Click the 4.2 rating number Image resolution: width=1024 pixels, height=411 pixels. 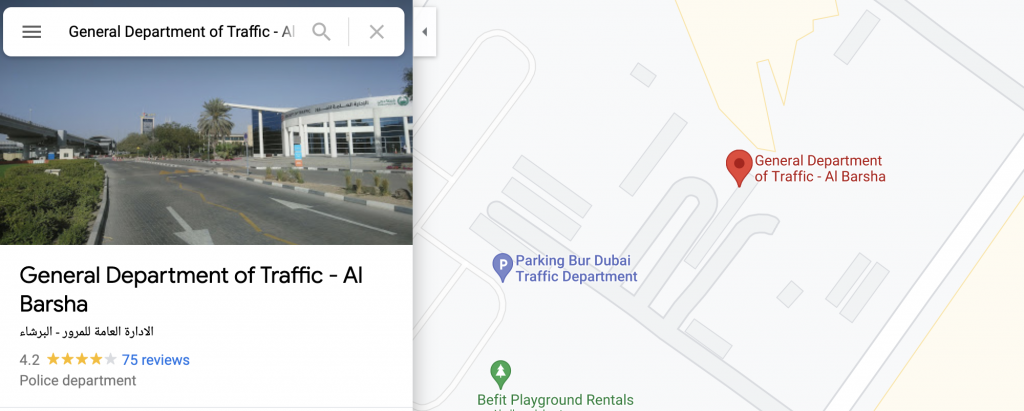[29, 360]
